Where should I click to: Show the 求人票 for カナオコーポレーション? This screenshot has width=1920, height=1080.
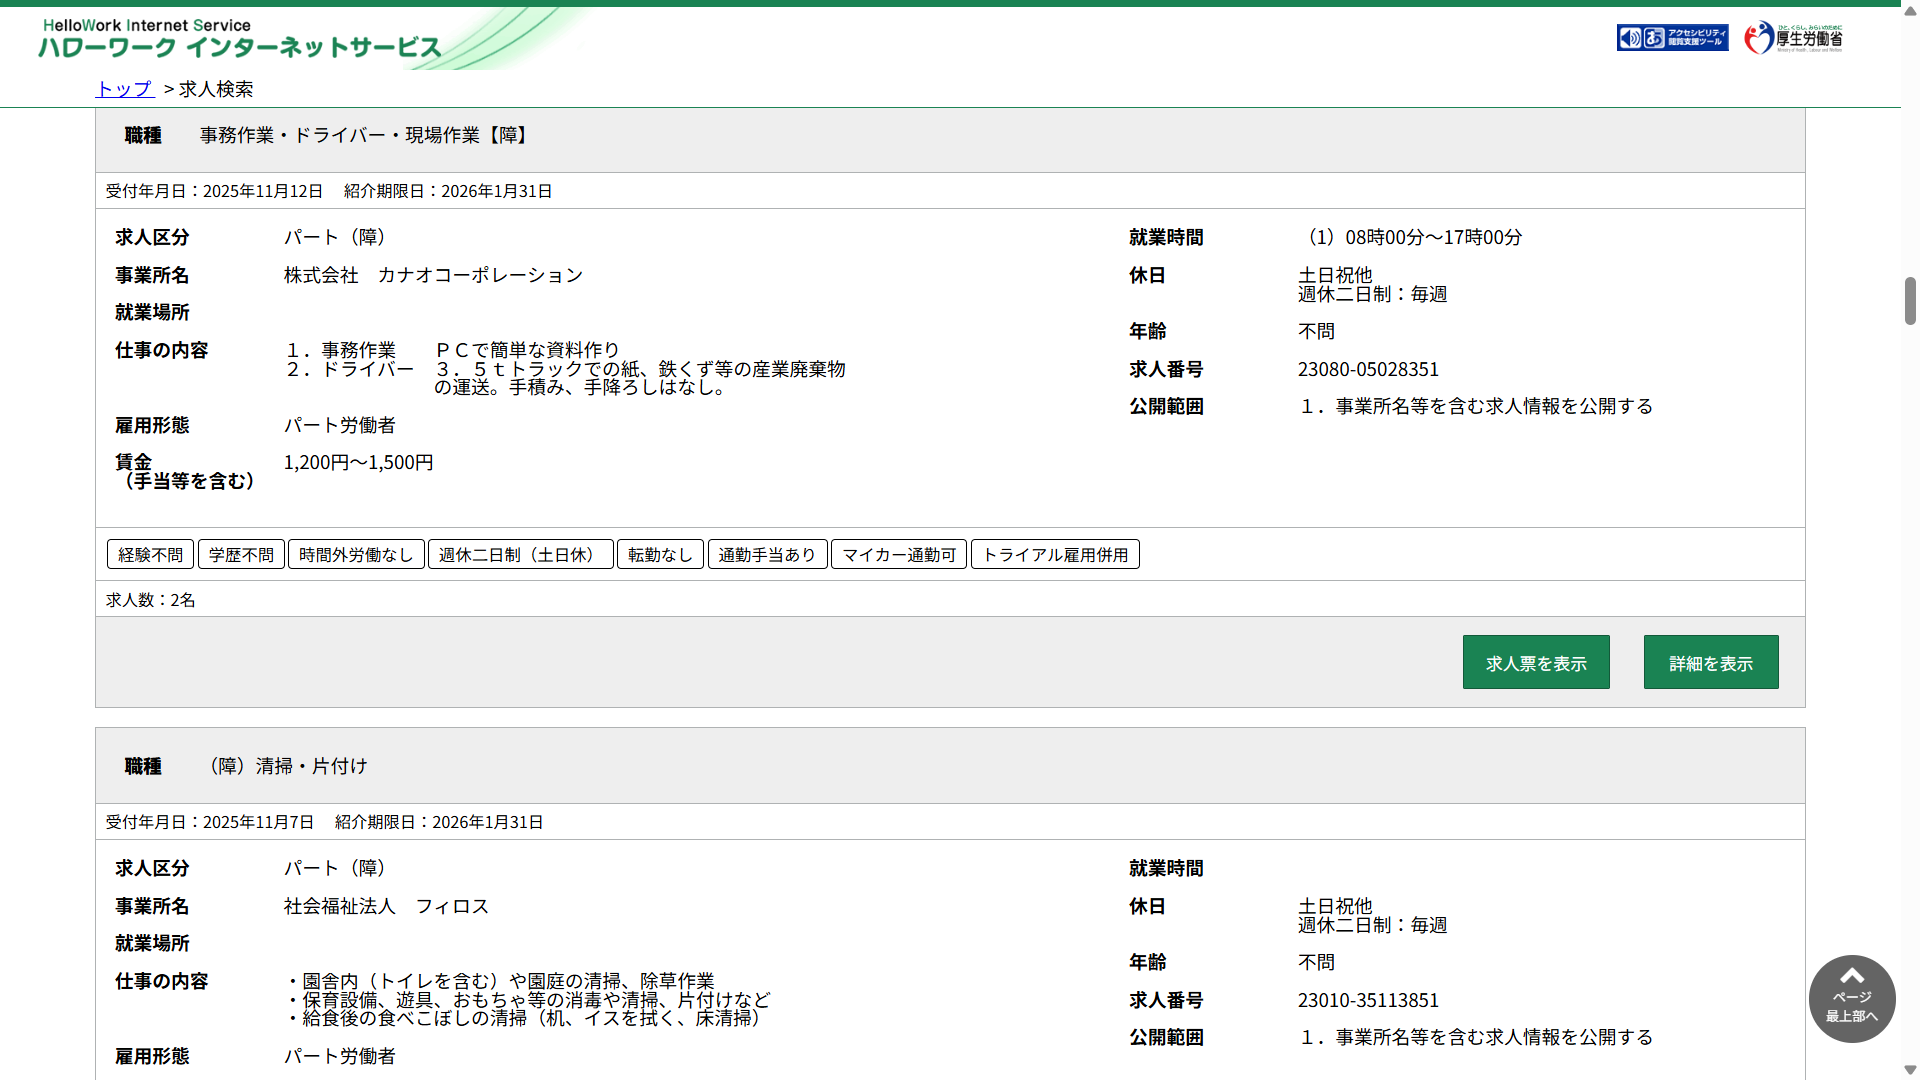coord(1535,662)
